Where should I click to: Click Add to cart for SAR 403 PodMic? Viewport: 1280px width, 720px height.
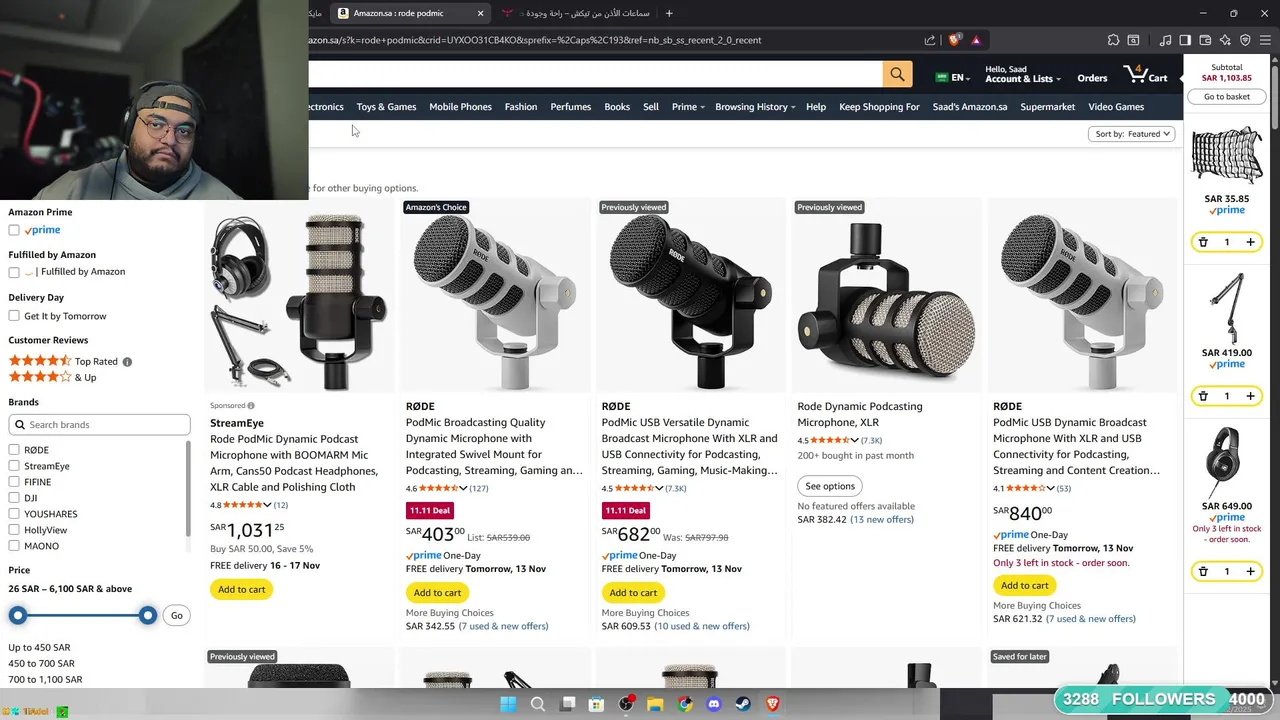[x=437, y=593]
